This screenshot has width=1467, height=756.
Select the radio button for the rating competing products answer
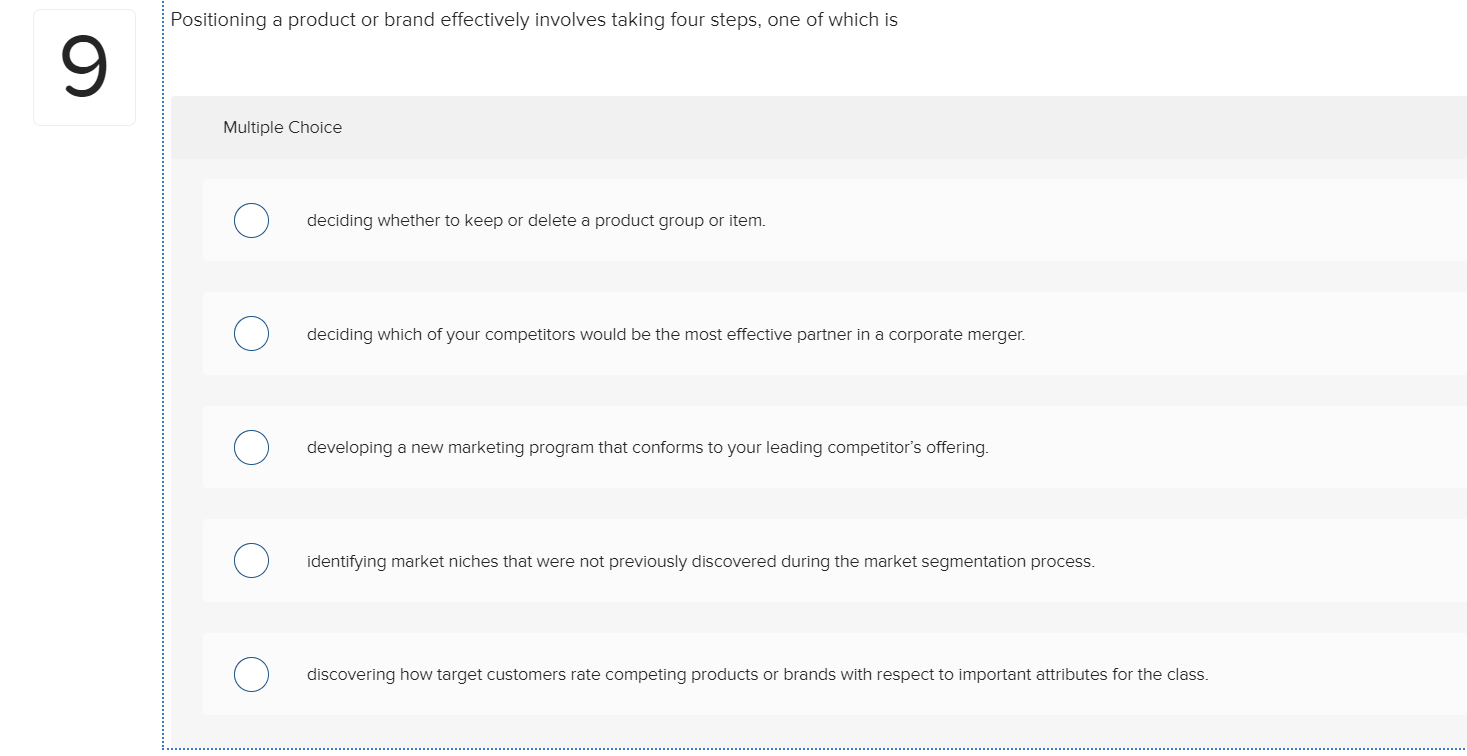(251, 674)
